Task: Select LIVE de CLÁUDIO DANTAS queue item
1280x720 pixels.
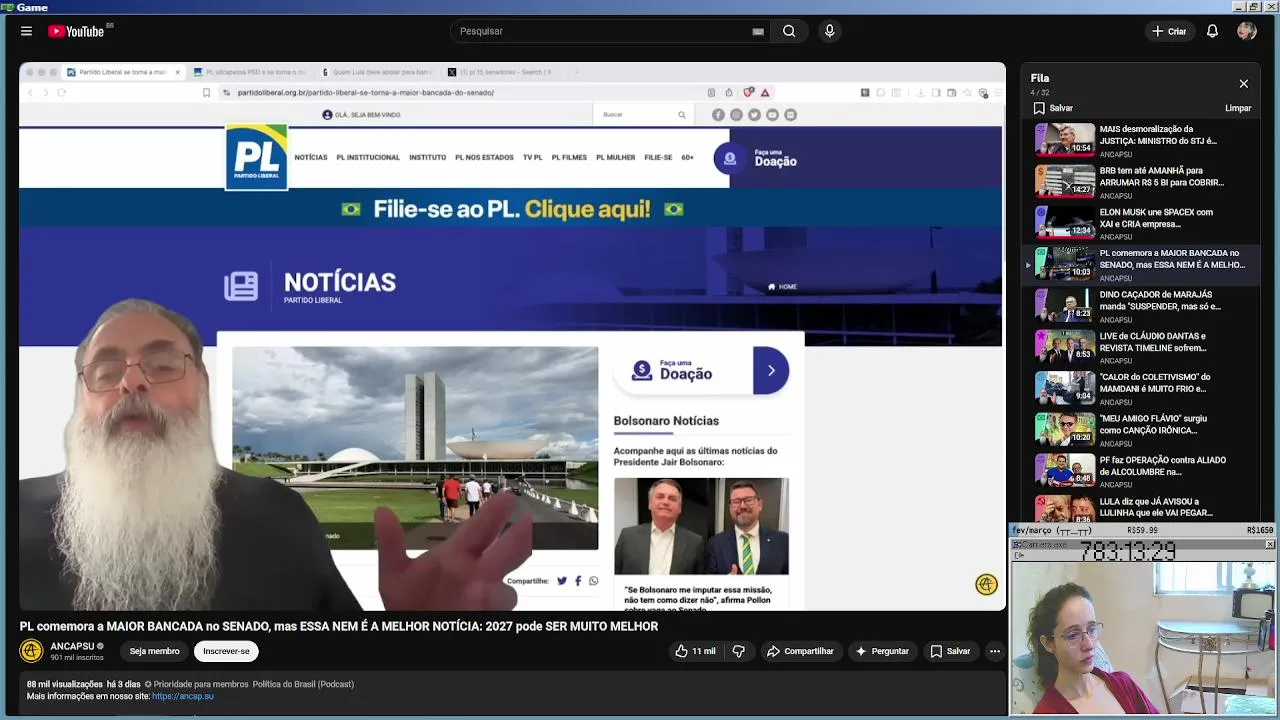Action: coord(1141,347)
